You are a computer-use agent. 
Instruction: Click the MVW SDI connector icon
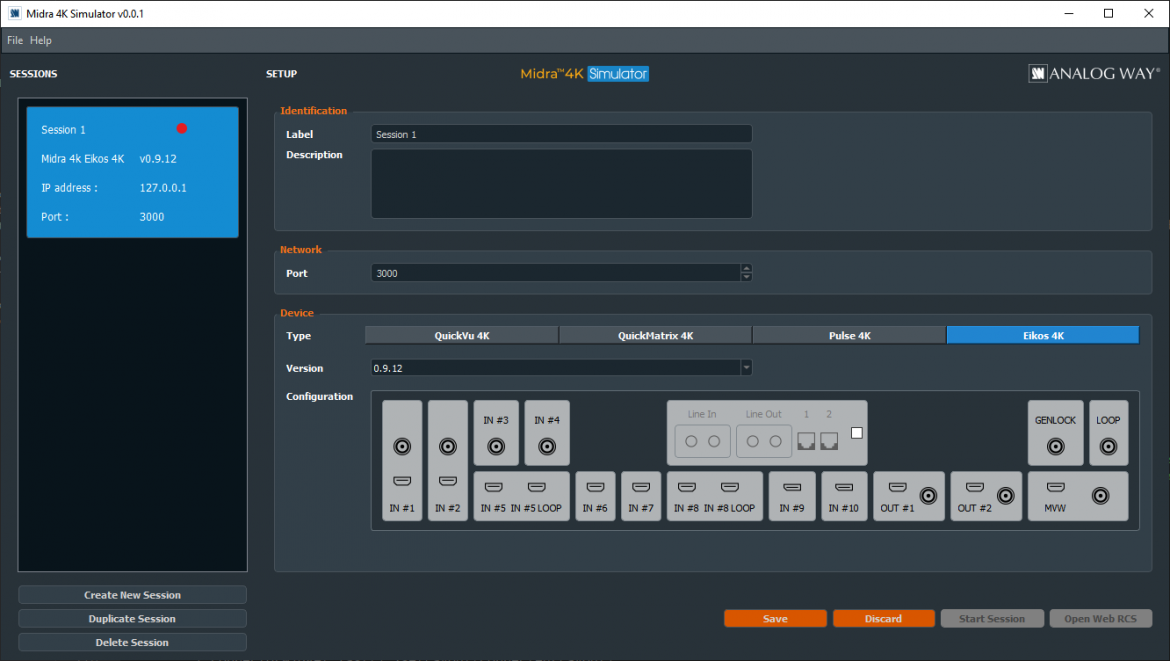[x=1101, y=495]
